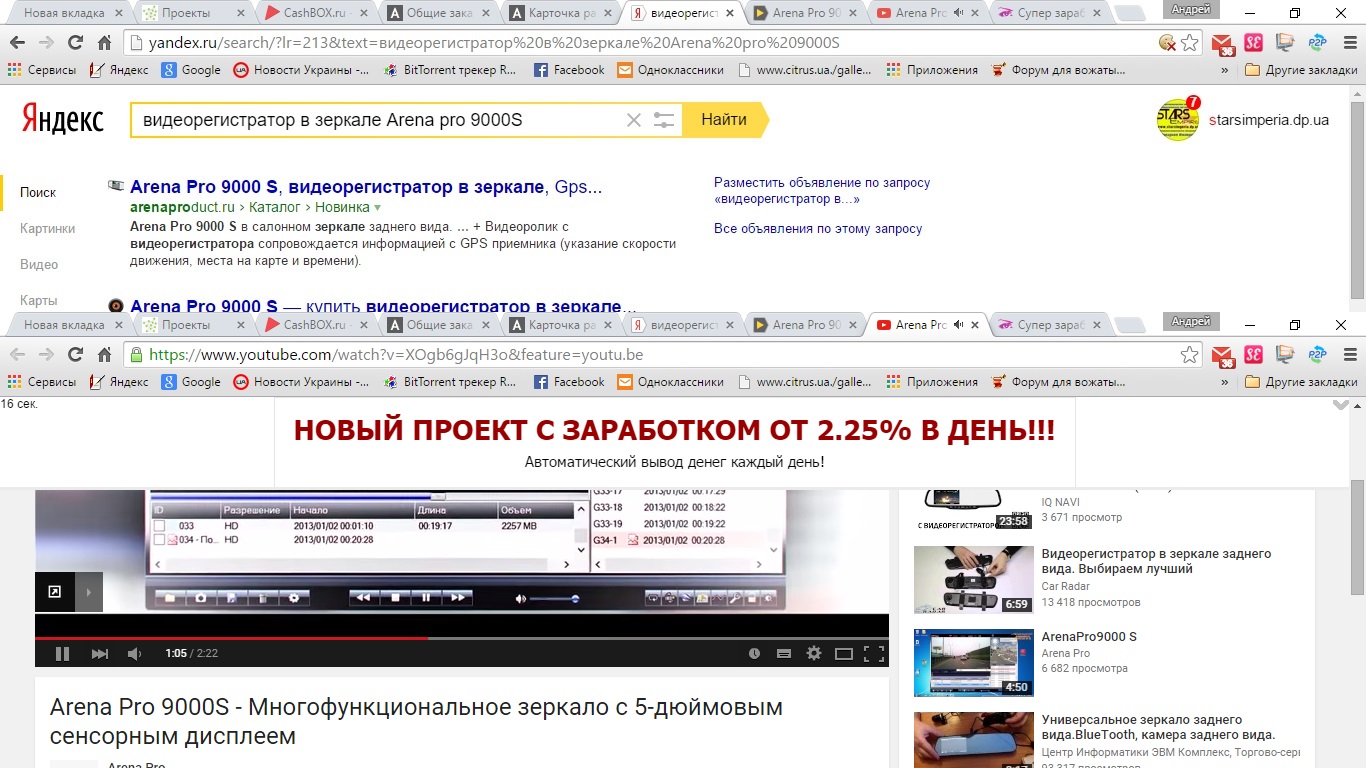The height and width of the screenshot is (768, 1366).
Task: Bookmark the Yandex search page with the star
Action: point(1190,43)
